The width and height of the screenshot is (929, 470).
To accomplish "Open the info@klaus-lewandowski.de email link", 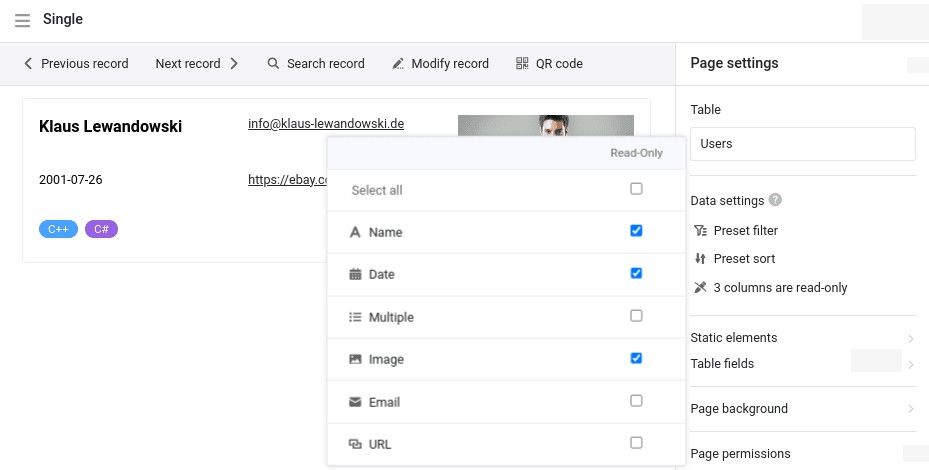I will (x=326, y=124).
